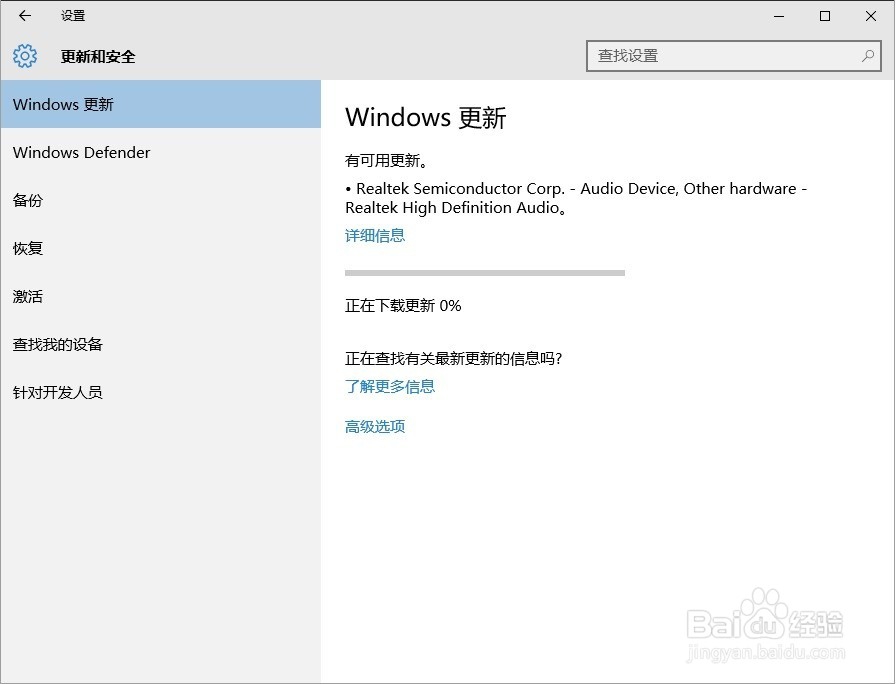Open 针对开发人员 section
Screen dimensions: 896x684
[x=161, y=392]
